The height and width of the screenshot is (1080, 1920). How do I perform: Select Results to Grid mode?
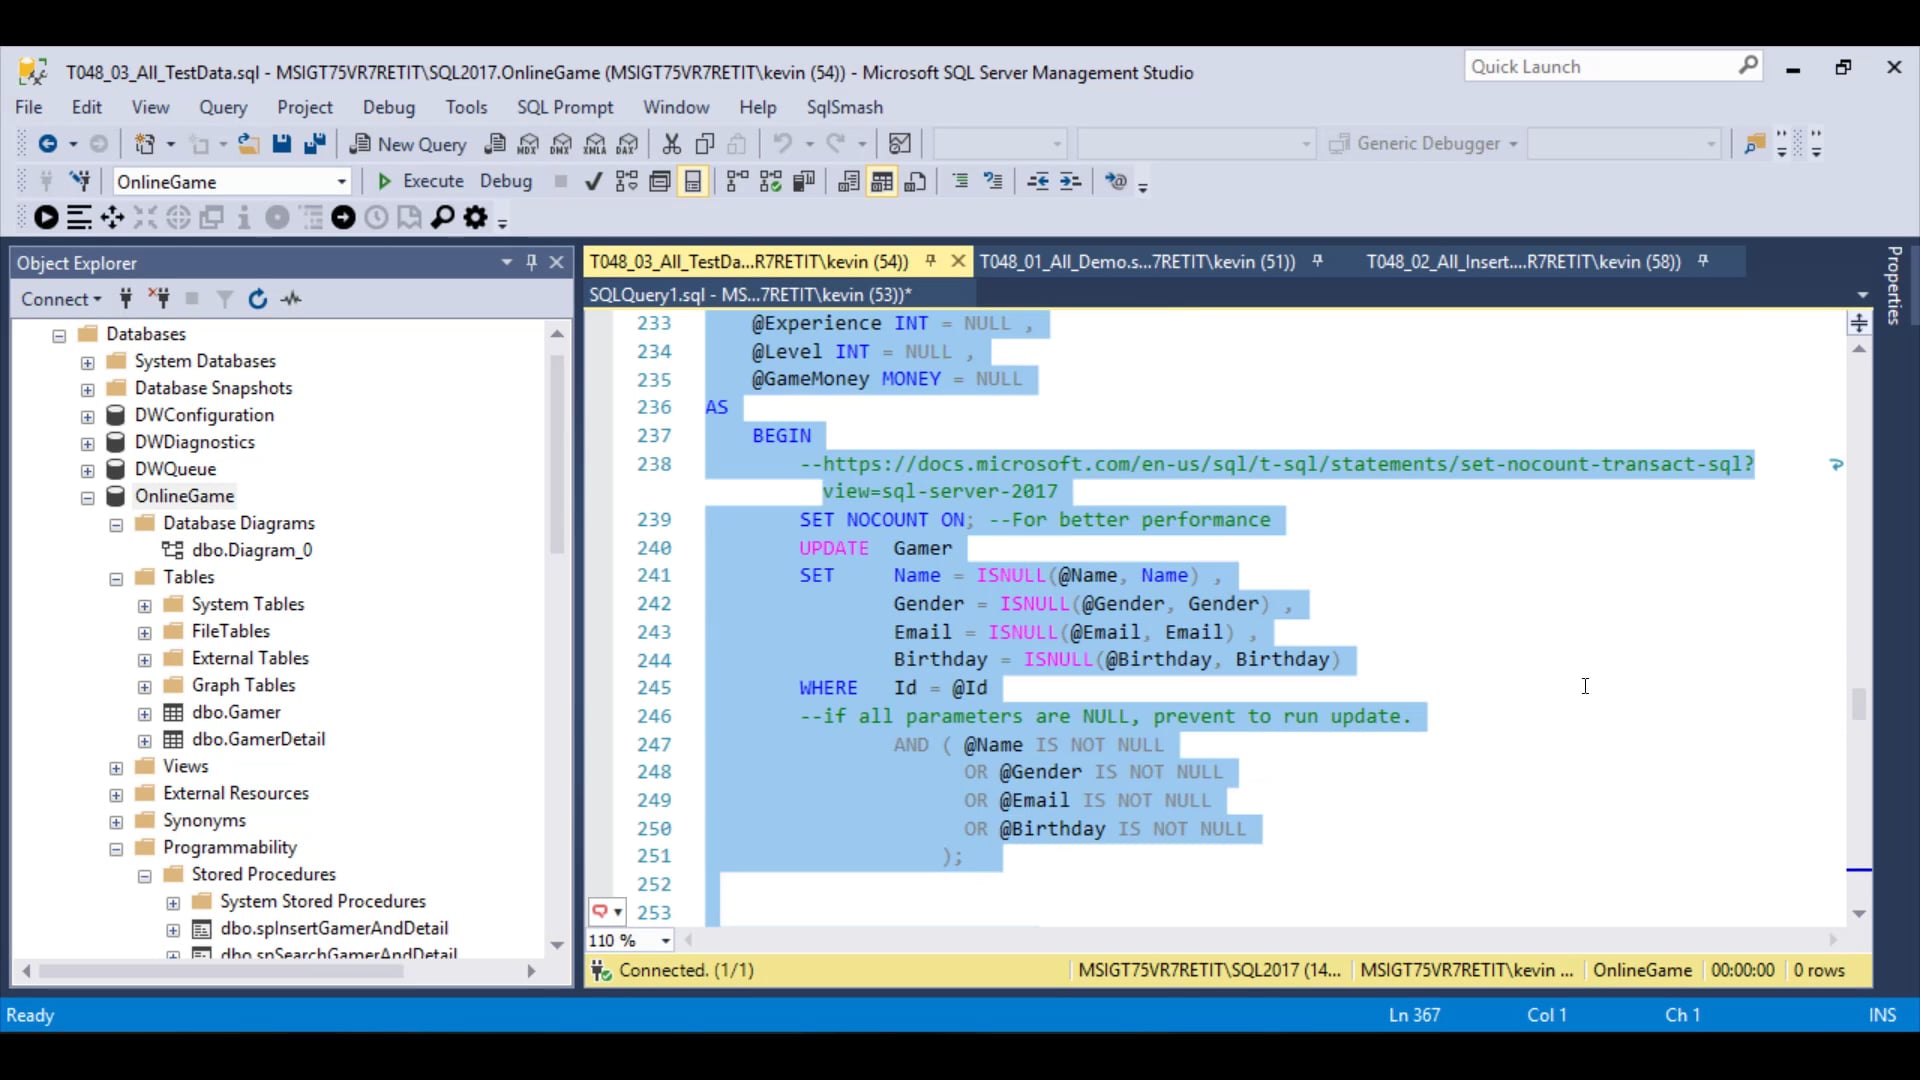click(881, 181)
